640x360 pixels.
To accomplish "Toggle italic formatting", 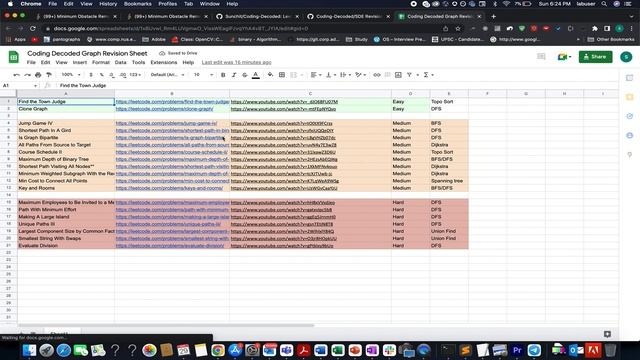I will coord(234,75).
